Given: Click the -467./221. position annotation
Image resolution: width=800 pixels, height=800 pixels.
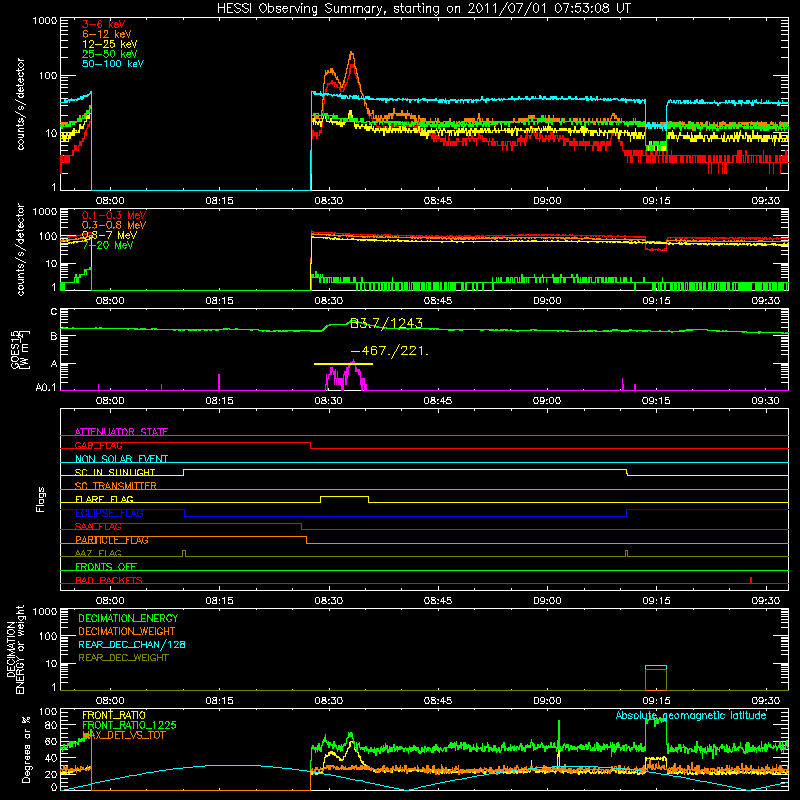Looking at the screenshot, I should (x=390, y=351).
